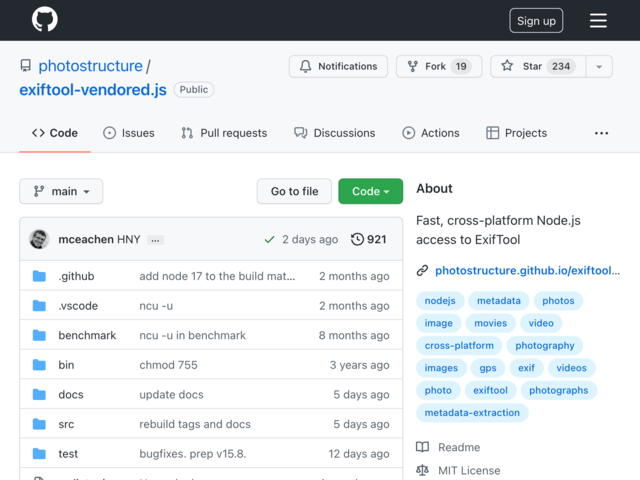The height and width of the screenshot is (480, 640).
Task: Click the link chain icon in About
Action: tap(422, 270)
